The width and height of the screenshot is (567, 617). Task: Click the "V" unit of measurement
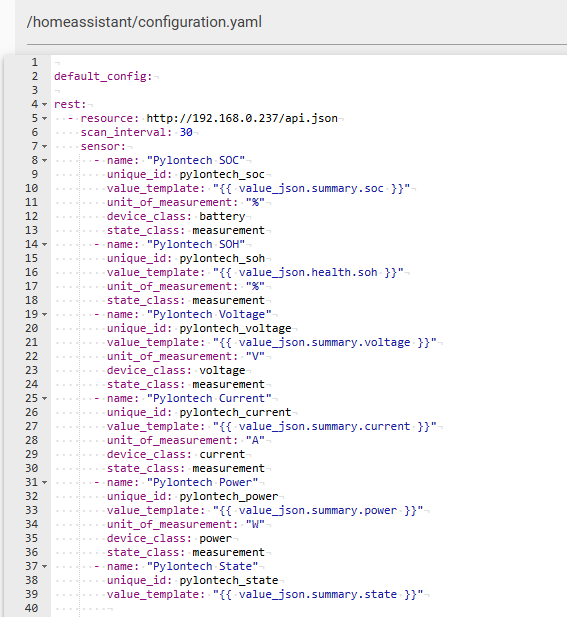(255, 356)
